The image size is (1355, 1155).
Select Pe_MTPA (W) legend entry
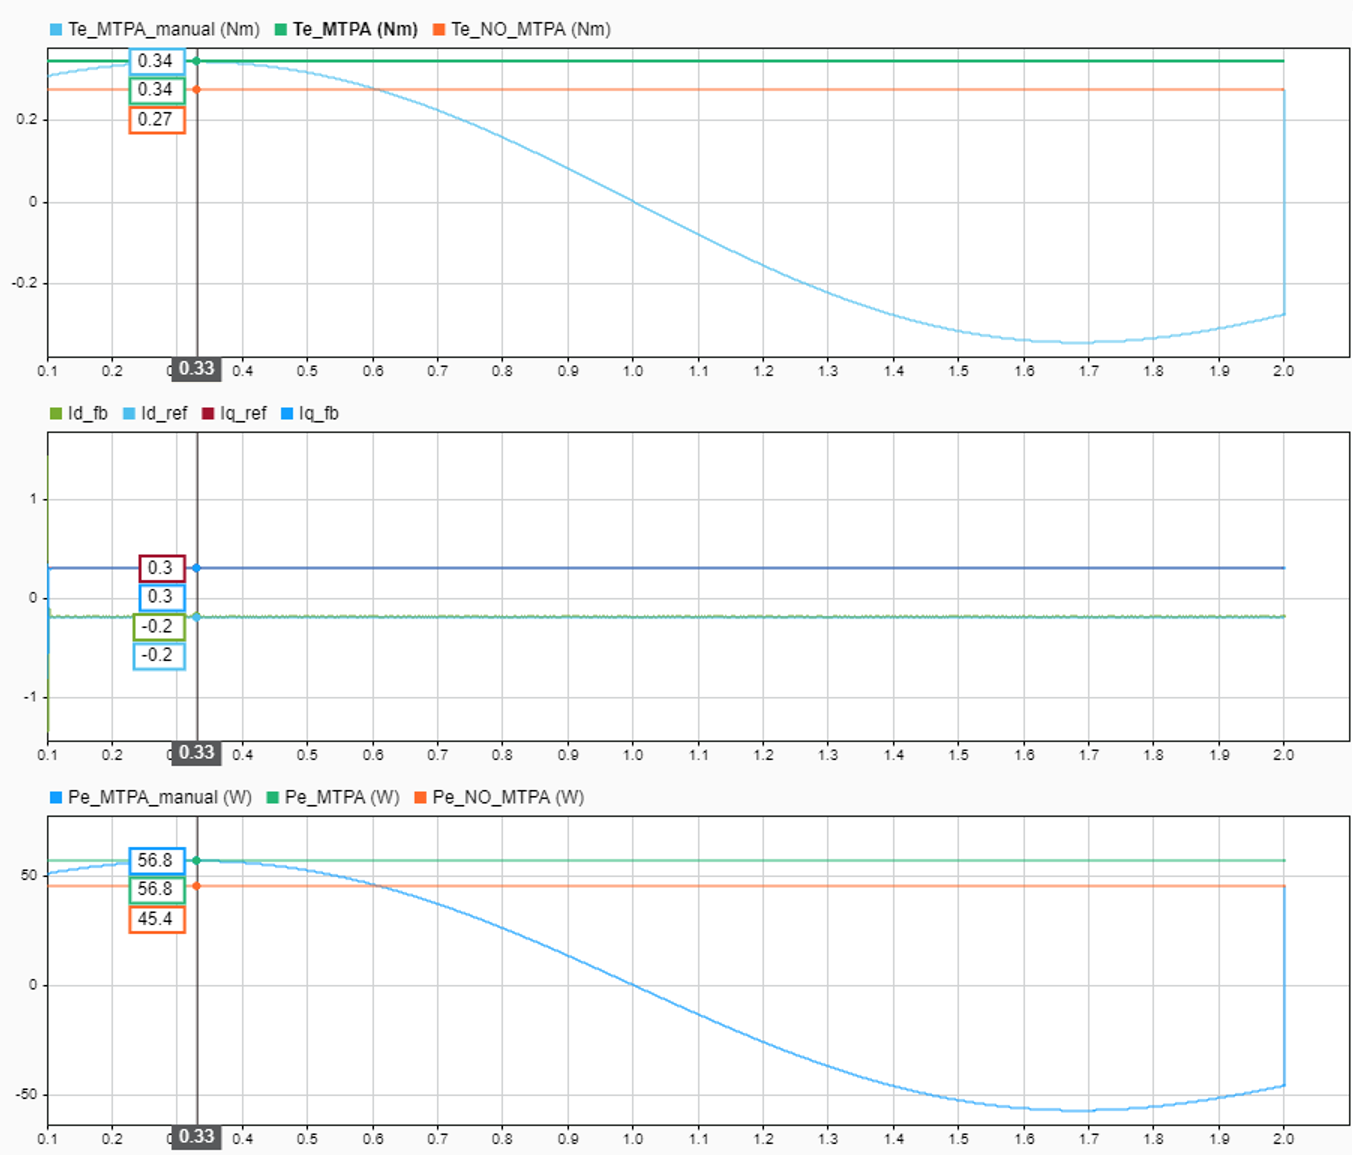coord(333,798)
